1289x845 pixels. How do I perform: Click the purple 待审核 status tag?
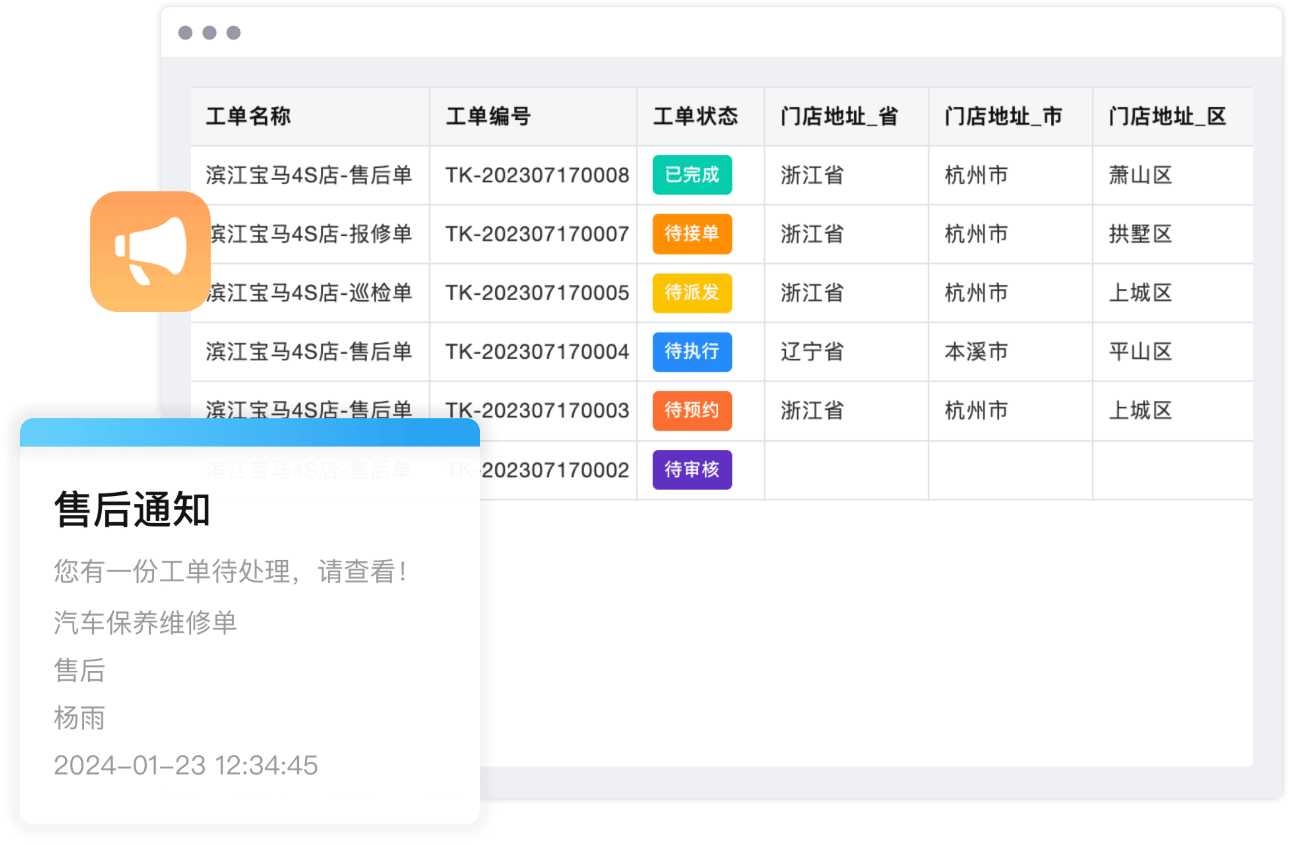[x=692, y=470]
